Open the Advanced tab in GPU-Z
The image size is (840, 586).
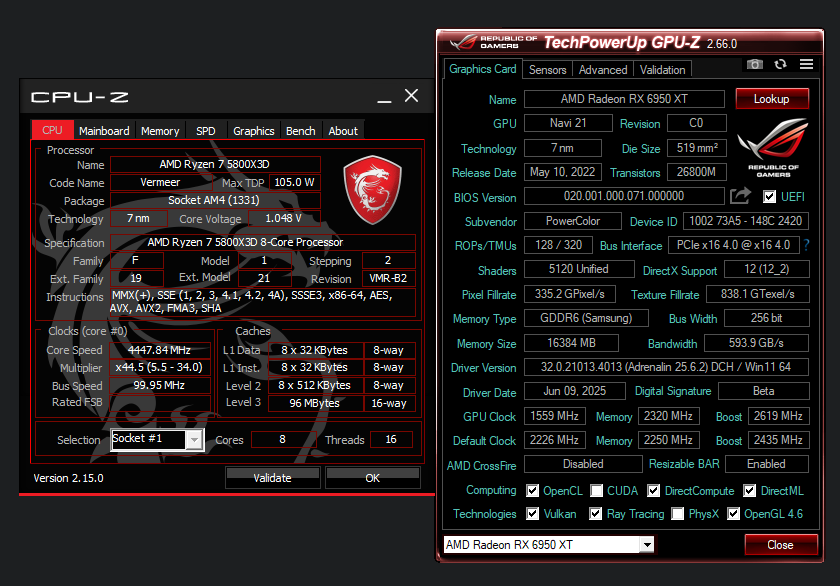603,70
